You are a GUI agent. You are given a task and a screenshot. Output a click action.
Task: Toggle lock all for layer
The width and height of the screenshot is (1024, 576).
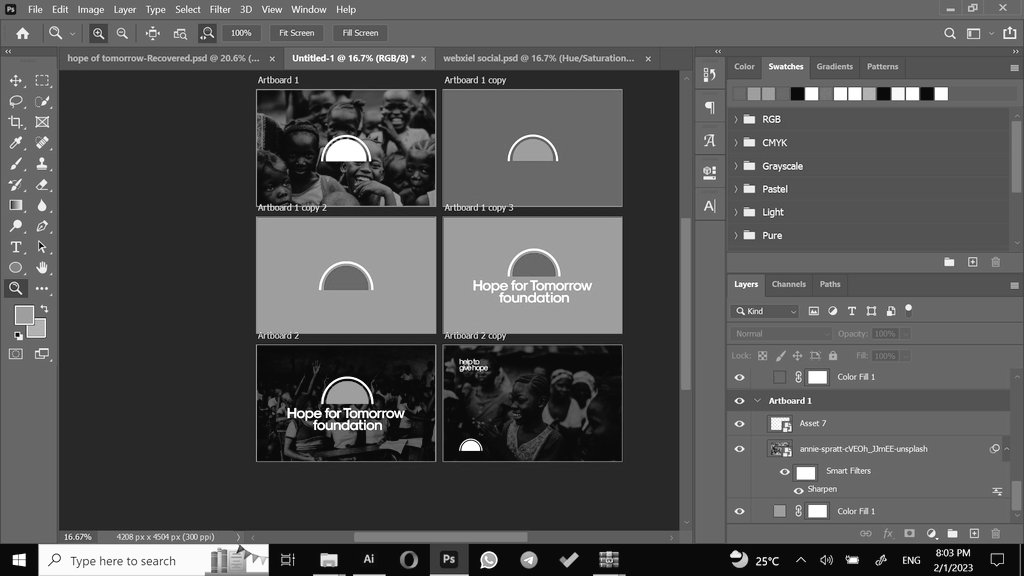coord(833,356)
